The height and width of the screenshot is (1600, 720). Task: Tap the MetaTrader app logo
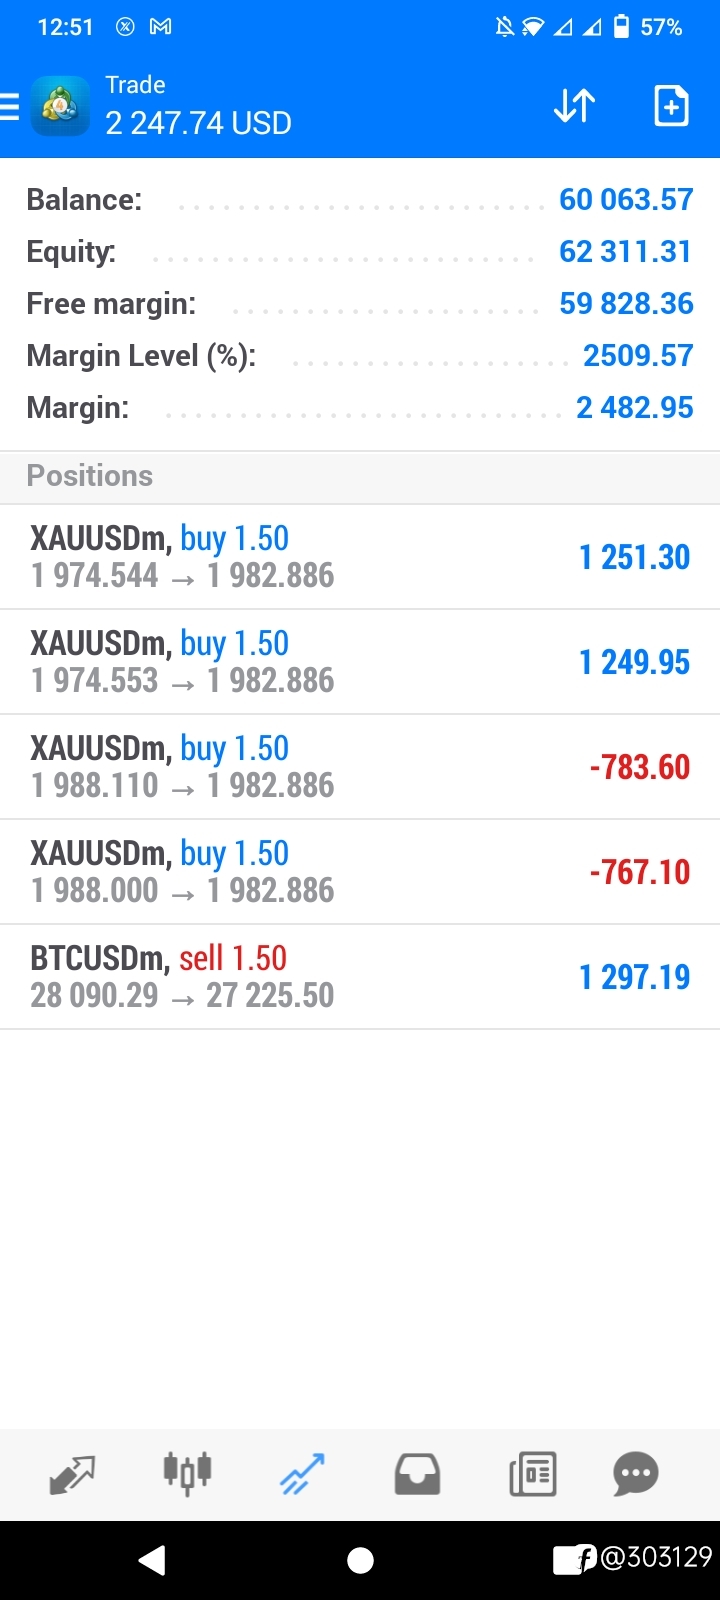click(60, 106)
